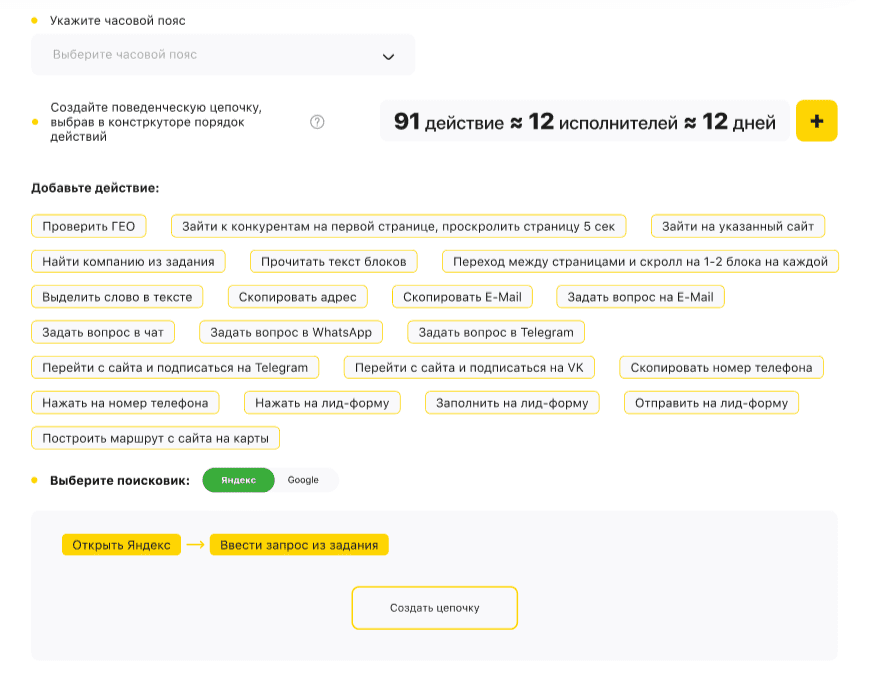The image size is (869, 680).
Task: Add 'Зайти к конкурентам на первой странице' action
Action: click(398, 226)
